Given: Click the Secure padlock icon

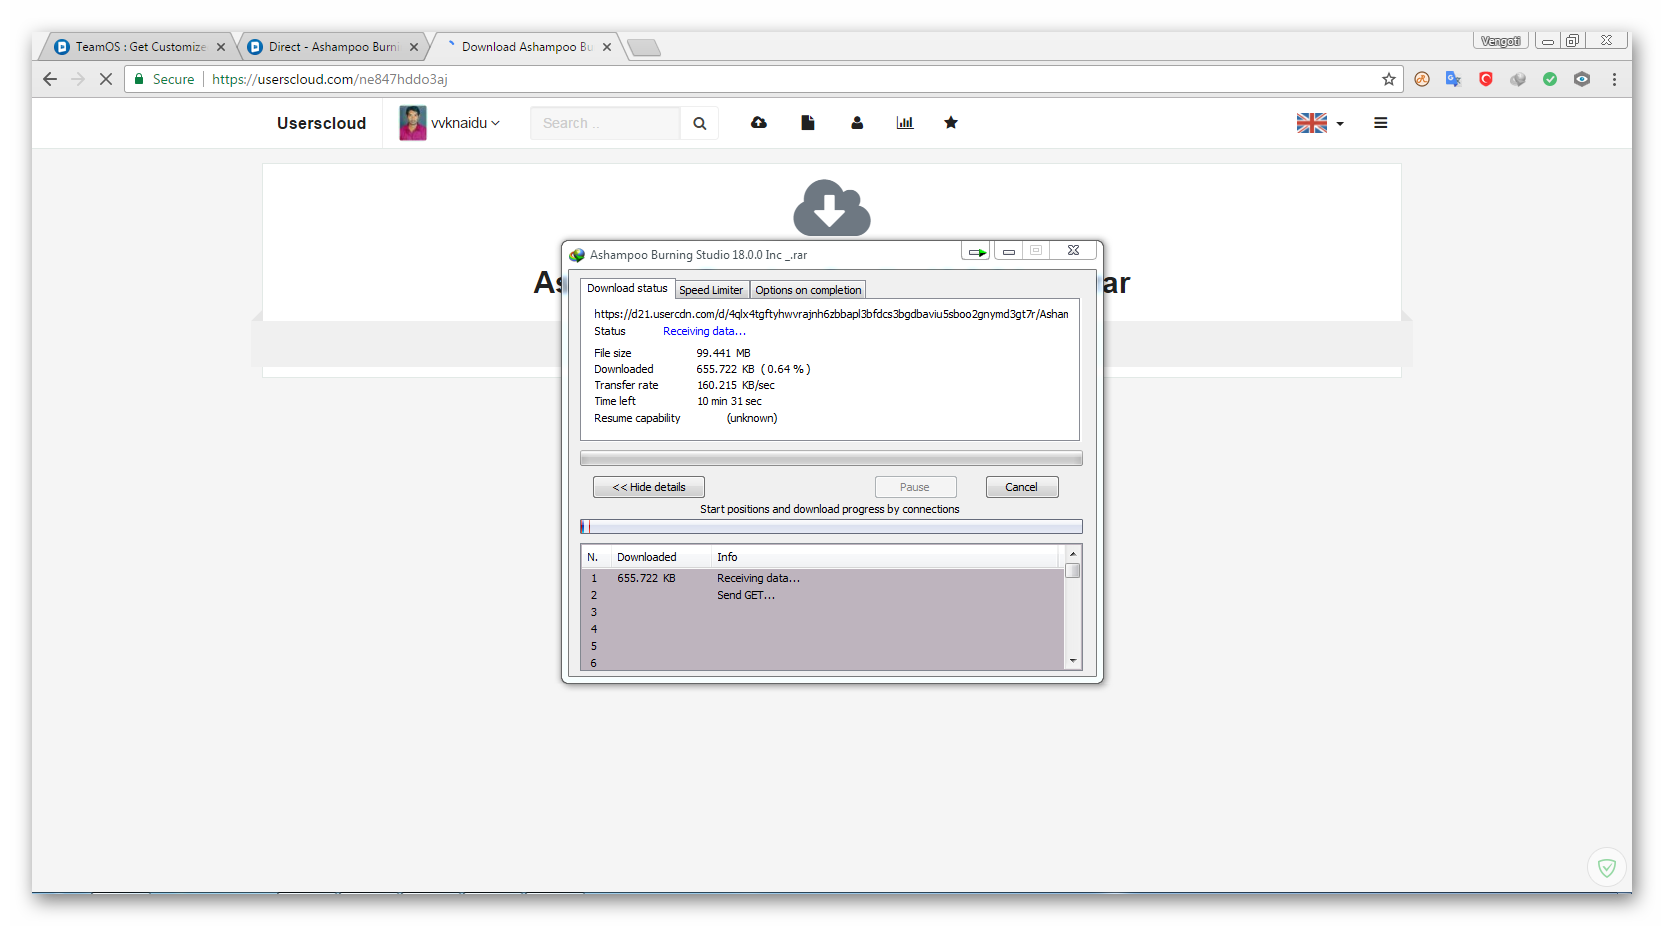Looking at the screenshot, I should 139,79.
